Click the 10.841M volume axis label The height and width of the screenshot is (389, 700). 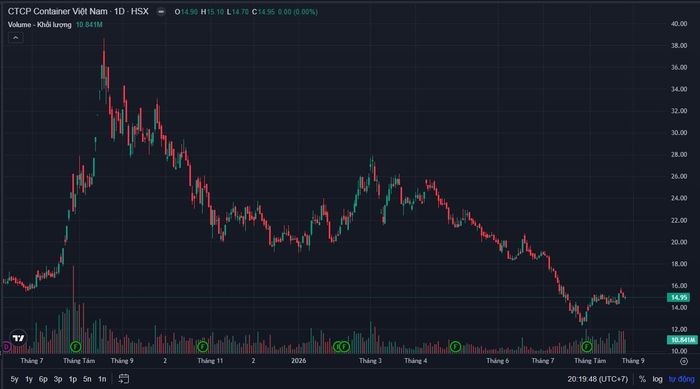coord(682,340)
